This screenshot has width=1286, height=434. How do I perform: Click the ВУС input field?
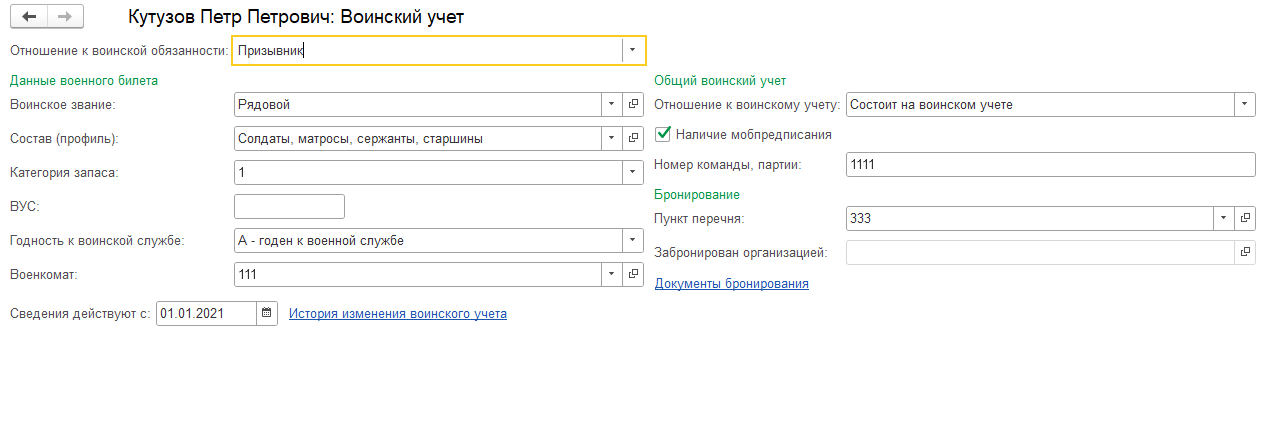pos(289,206)
